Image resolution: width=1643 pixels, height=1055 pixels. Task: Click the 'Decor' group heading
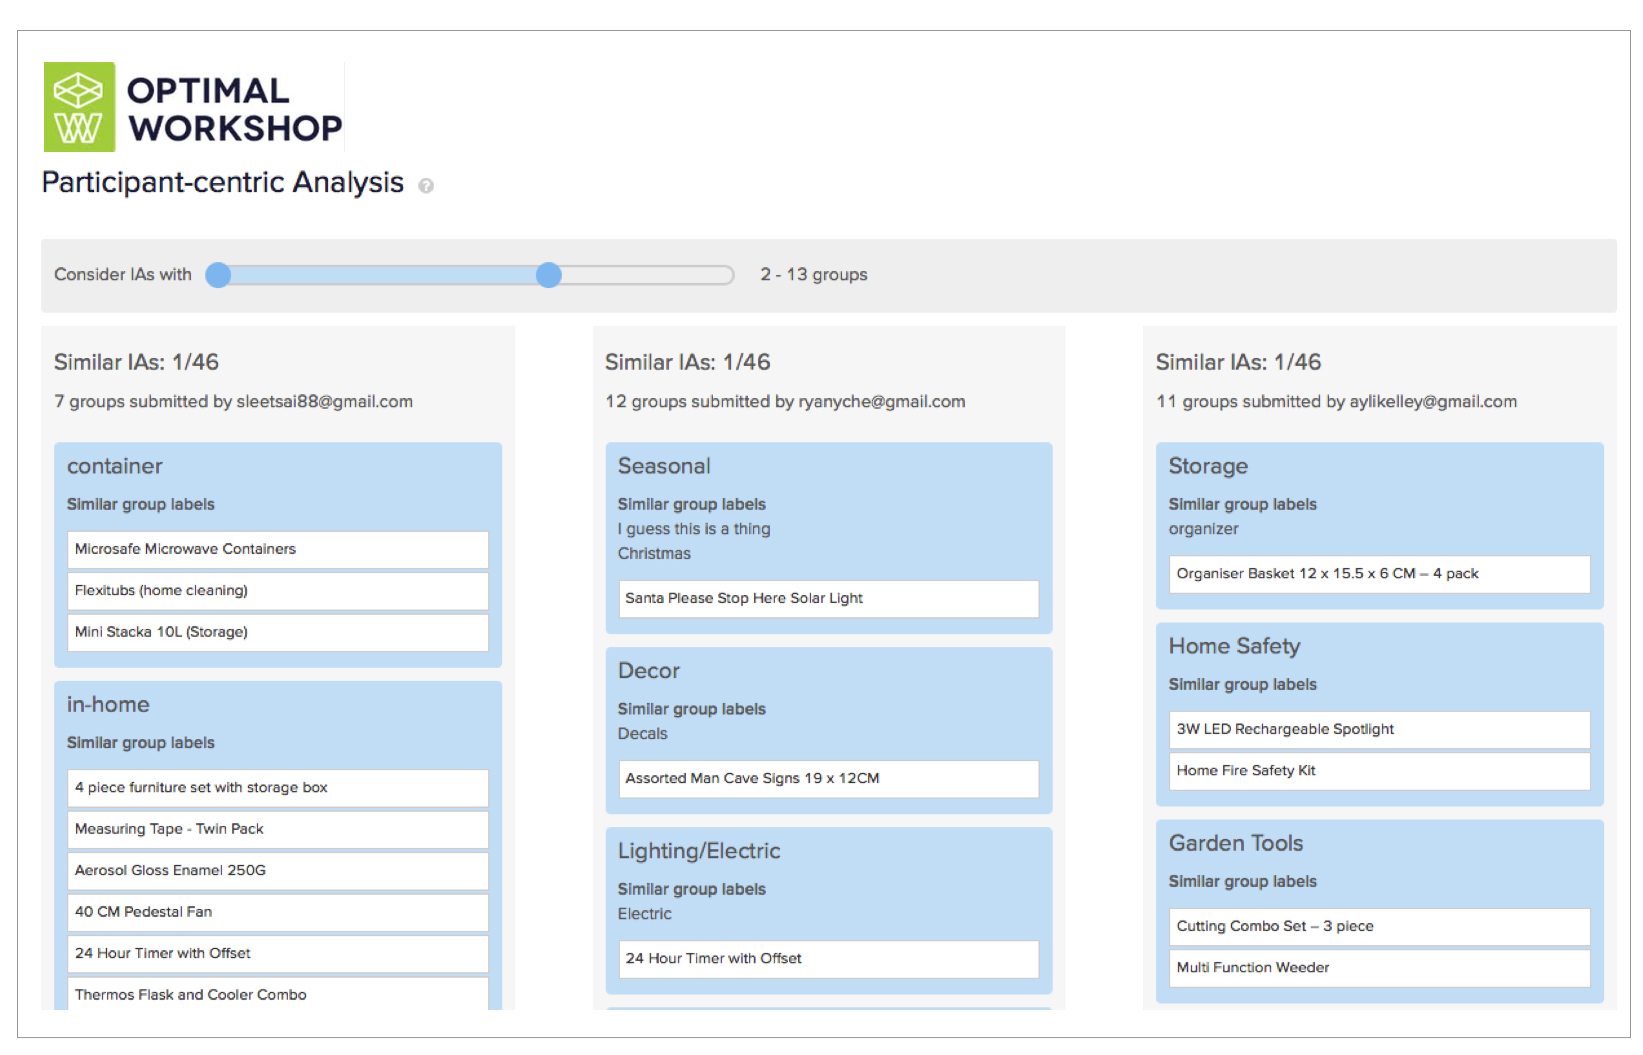(649, 671)
